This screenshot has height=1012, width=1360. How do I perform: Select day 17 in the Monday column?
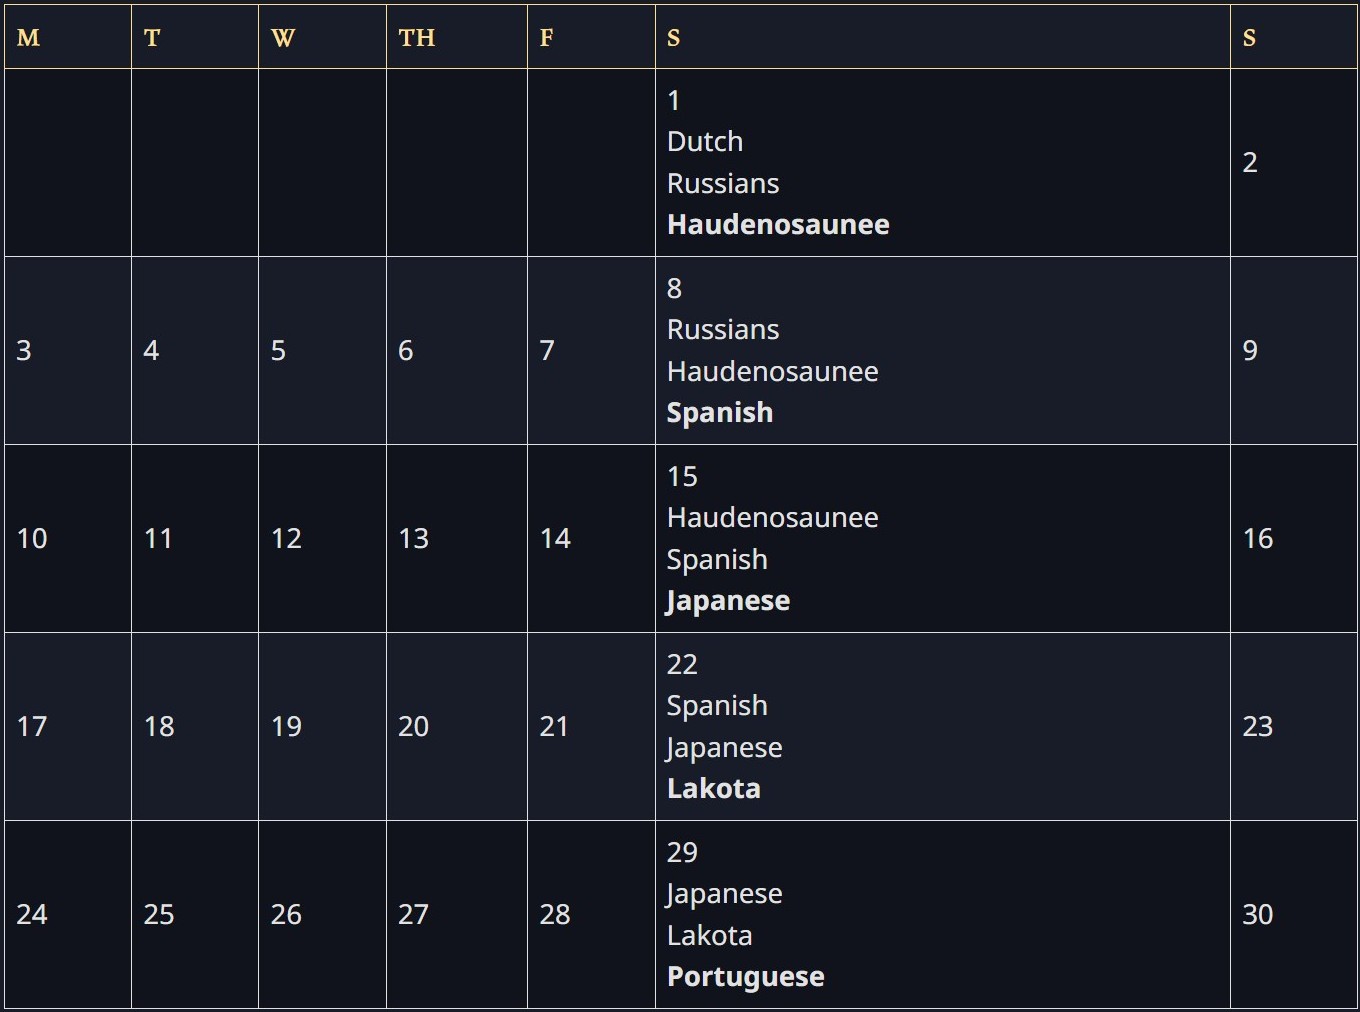pos(32,727)
